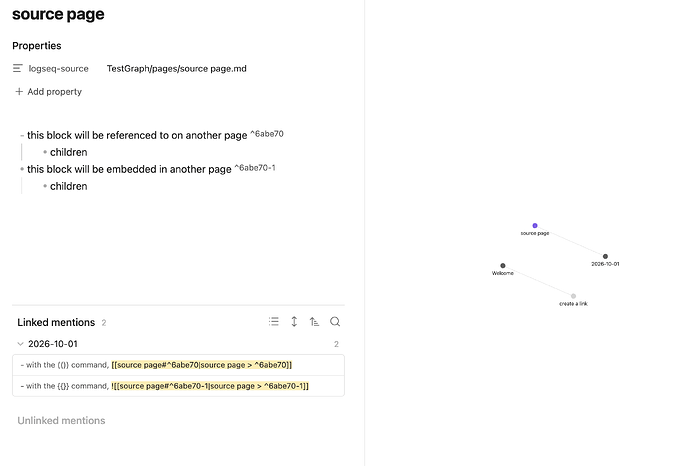Click the ^6abe70 block ID
690x466 pixels.
tap(267, 134)
